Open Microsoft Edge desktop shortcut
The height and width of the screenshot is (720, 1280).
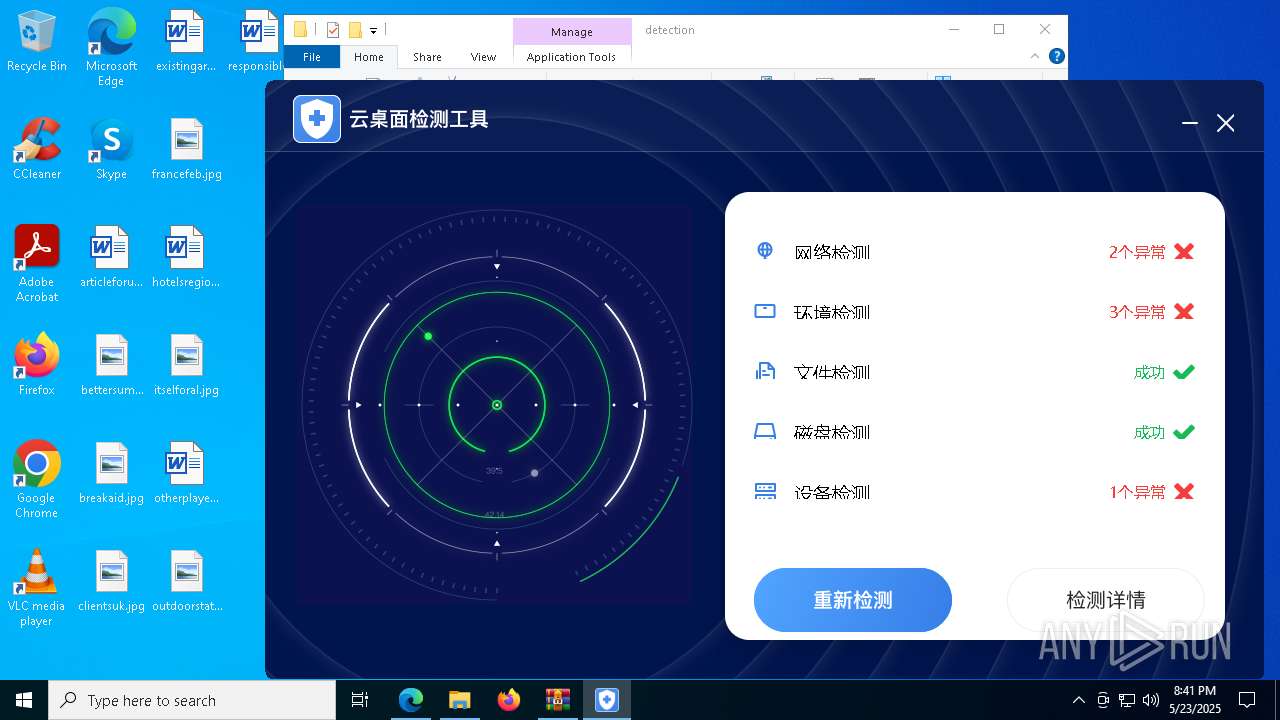pos(111,48)
